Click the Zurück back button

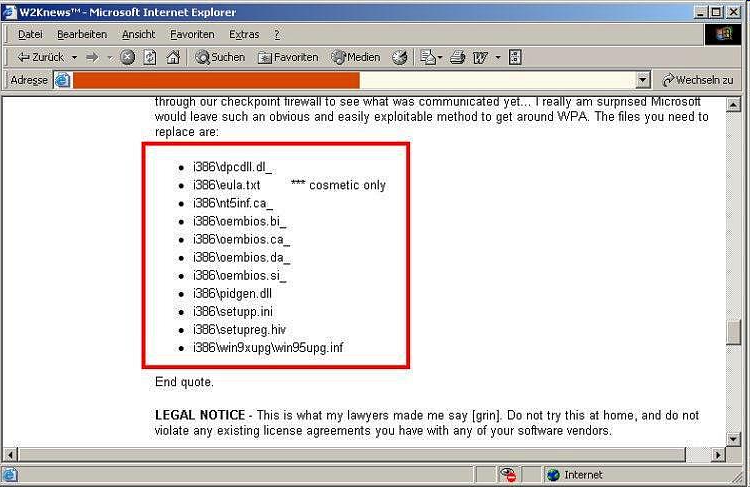coord(41,57)
